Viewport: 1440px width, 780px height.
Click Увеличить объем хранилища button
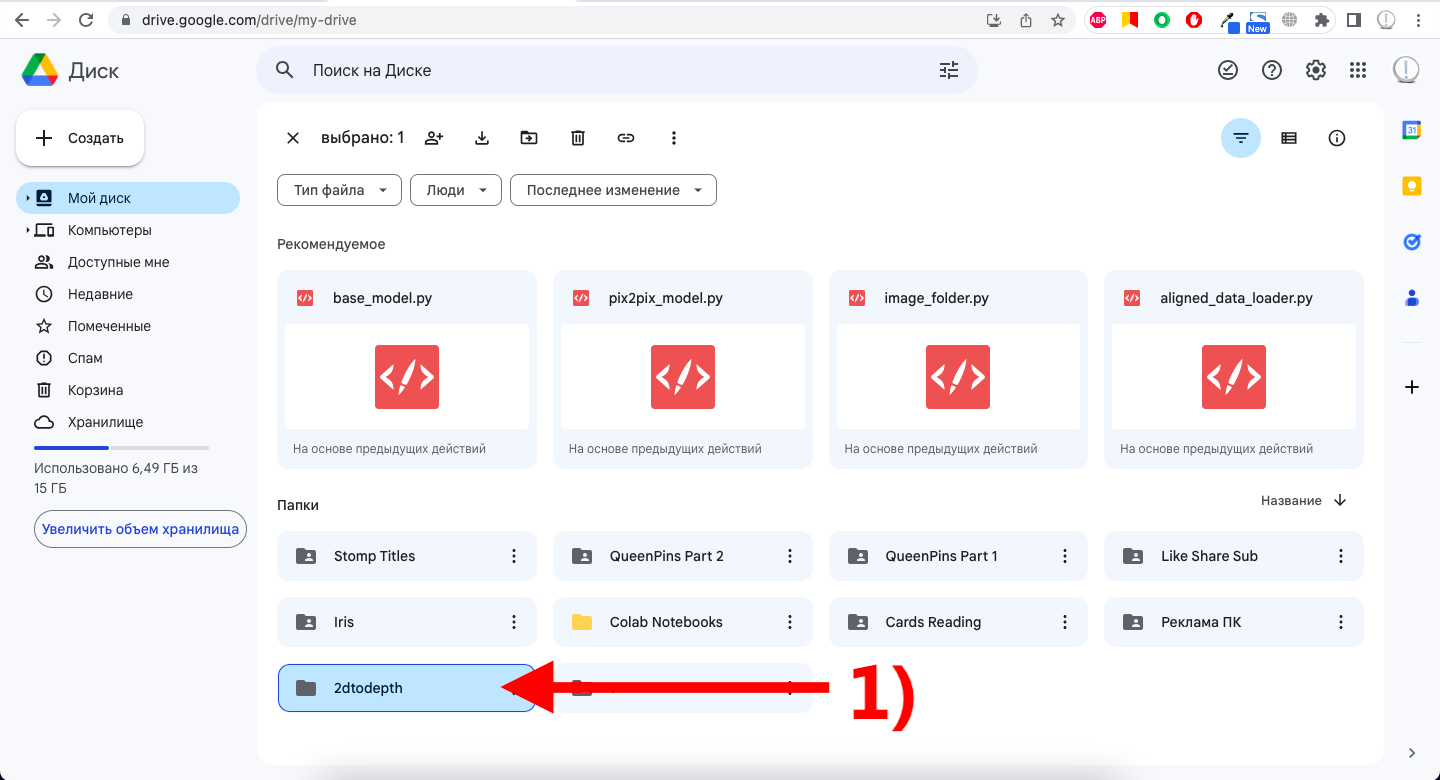(140, 529)
